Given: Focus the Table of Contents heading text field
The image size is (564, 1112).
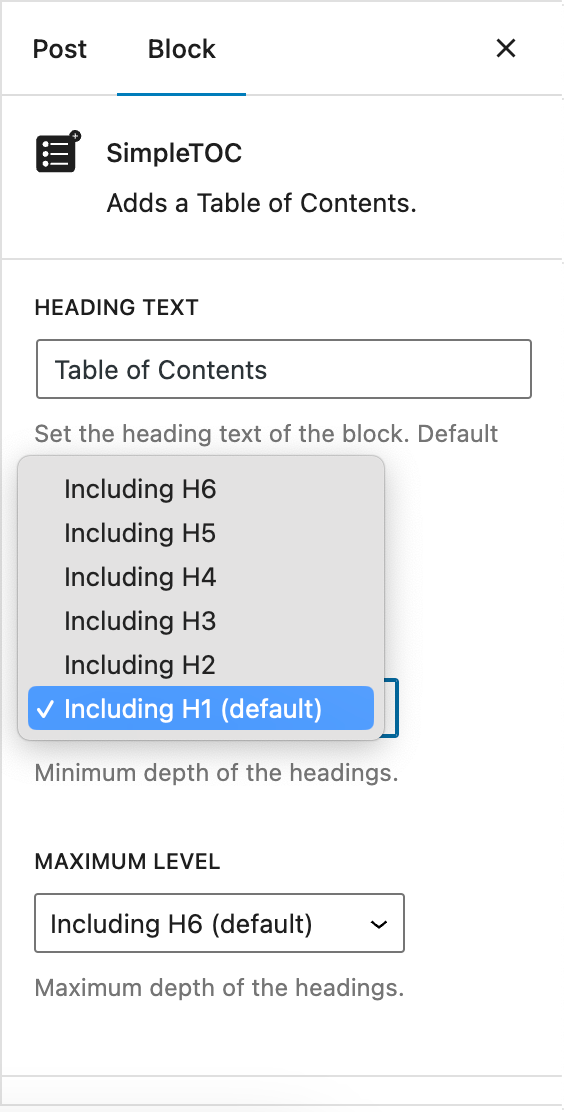Looking at the screenshot, I should tap(284, 369).
